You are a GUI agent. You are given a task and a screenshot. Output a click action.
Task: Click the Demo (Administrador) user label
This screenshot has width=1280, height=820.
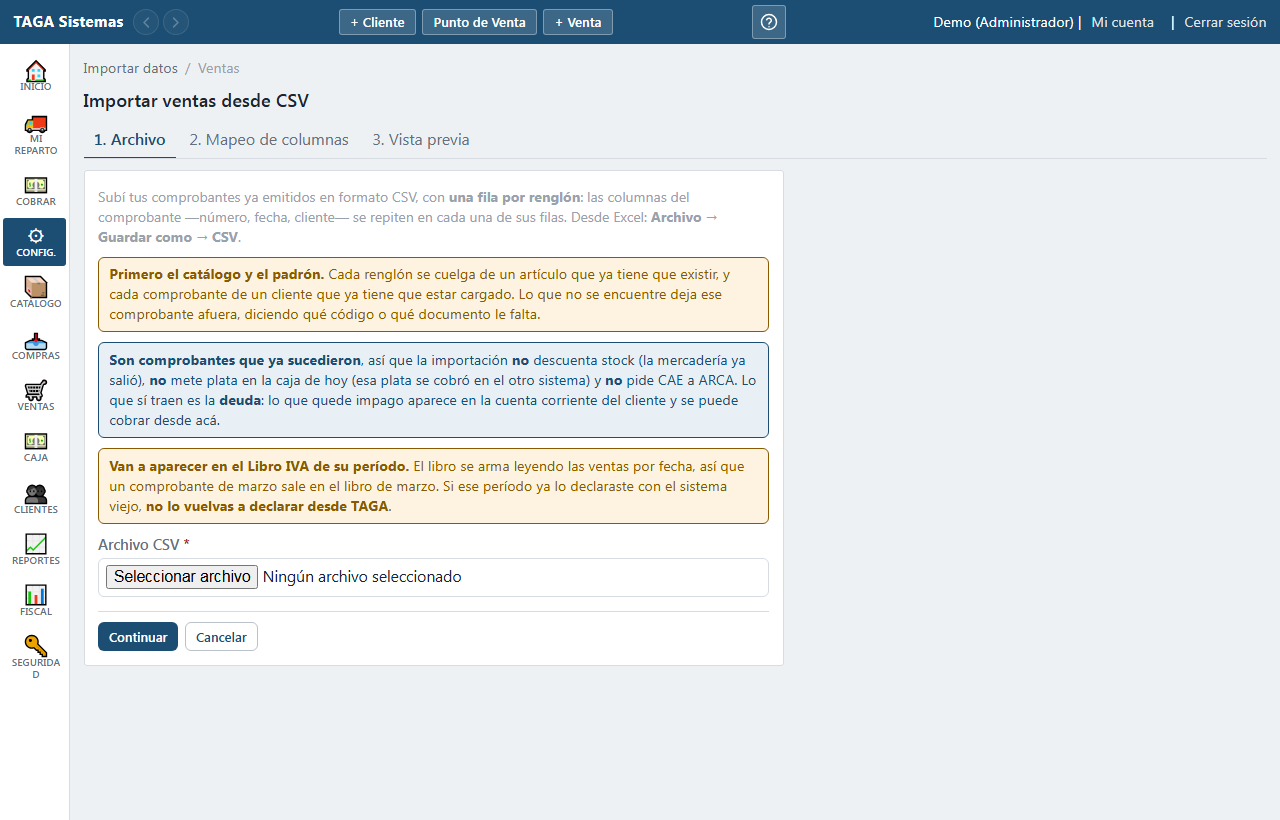(x=1003, y=22)
